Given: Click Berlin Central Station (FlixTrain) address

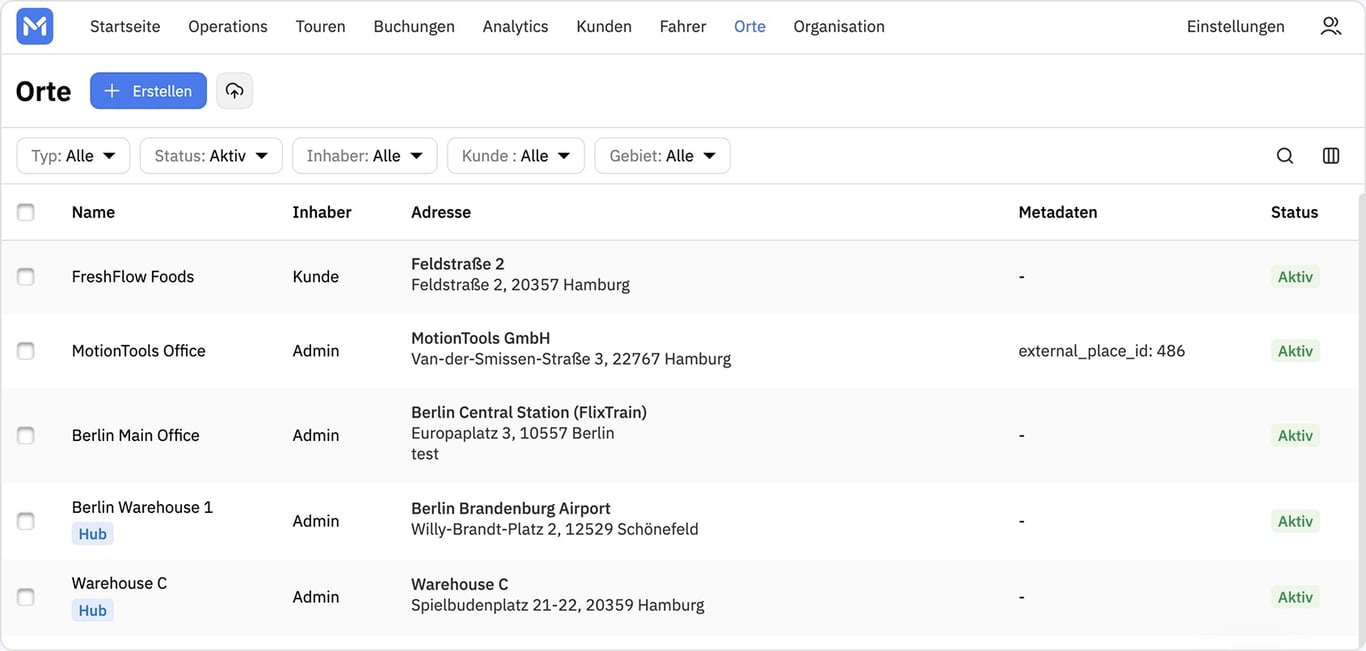Looking at the screenshot, I should pos(529,412).
